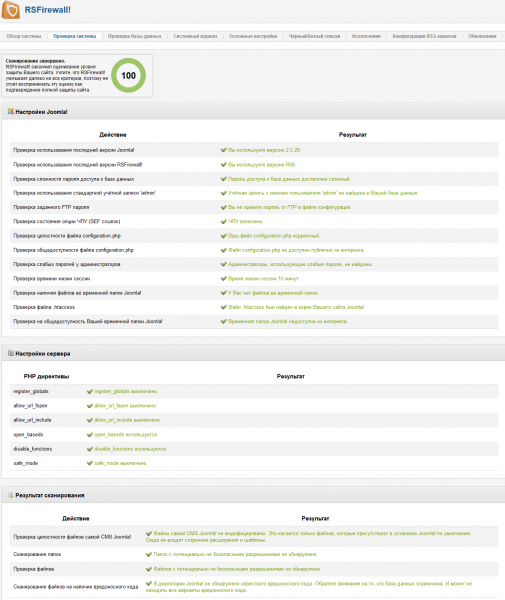Click the scan icon beside Результат сканирования header

coord(11,495)
